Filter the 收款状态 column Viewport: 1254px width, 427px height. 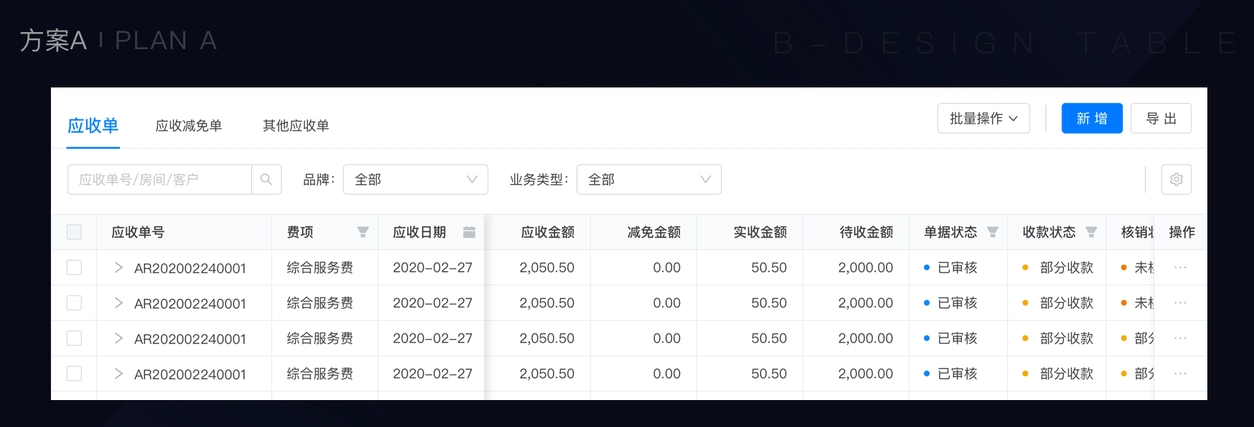click(1091, 232)
